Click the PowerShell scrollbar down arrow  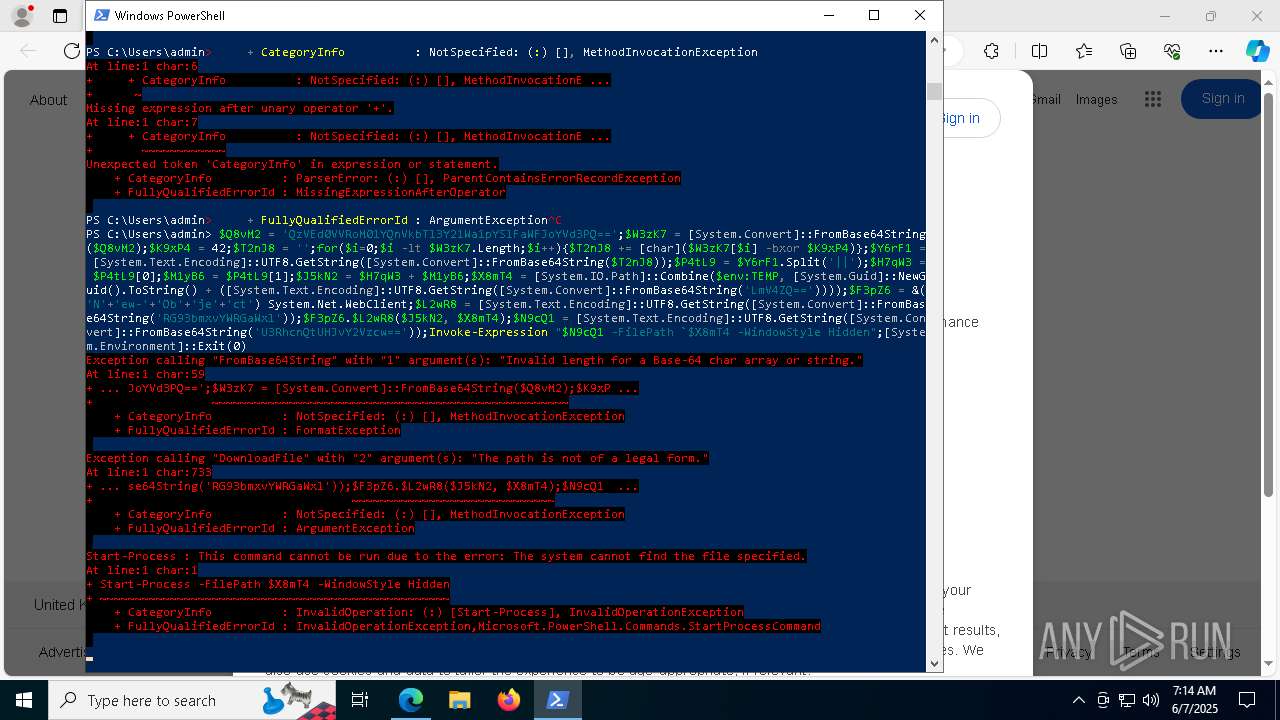tap(934, 663)
